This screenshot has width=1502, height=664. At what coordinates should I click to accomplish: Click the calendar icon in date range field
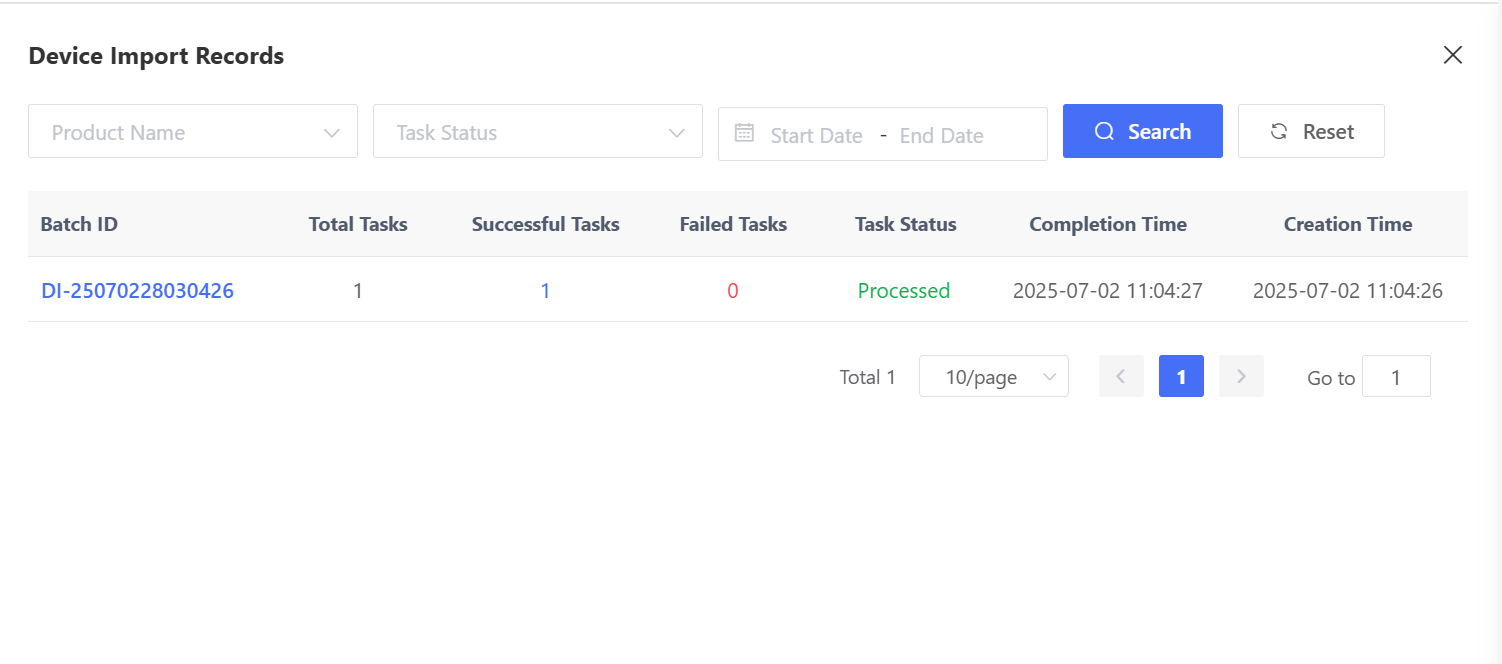(744, 133)
